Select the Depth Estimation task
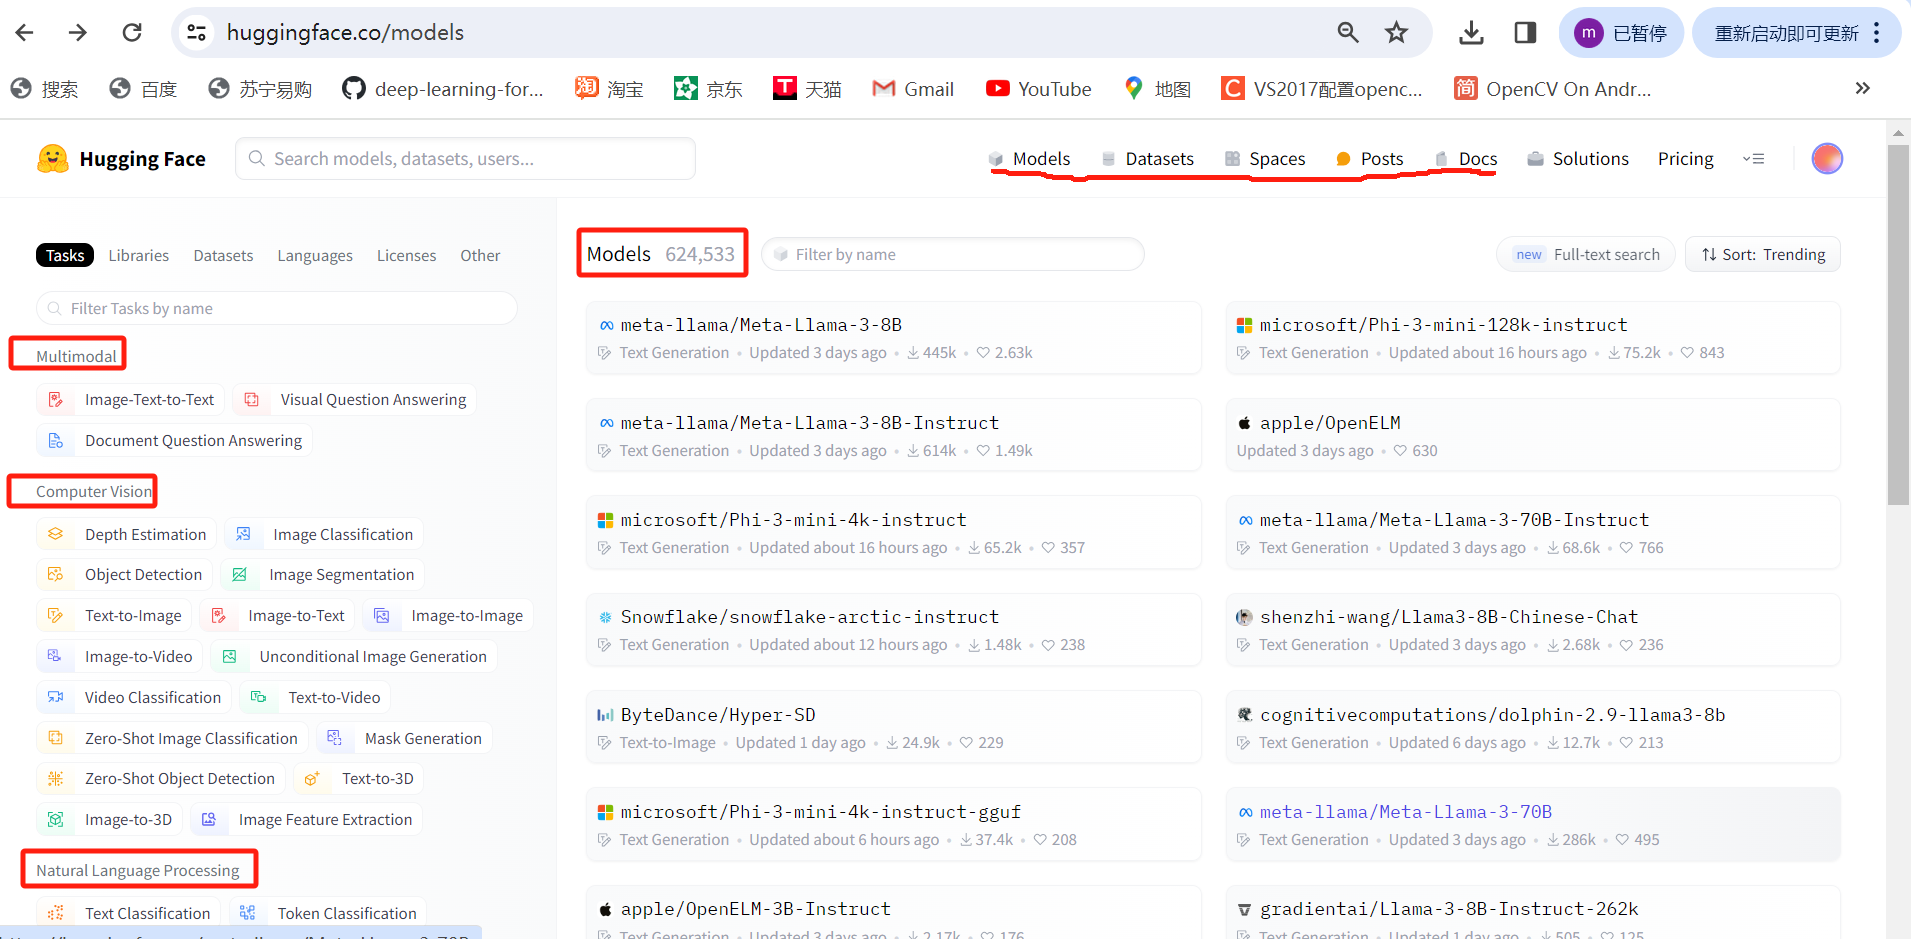 point(127,534)
